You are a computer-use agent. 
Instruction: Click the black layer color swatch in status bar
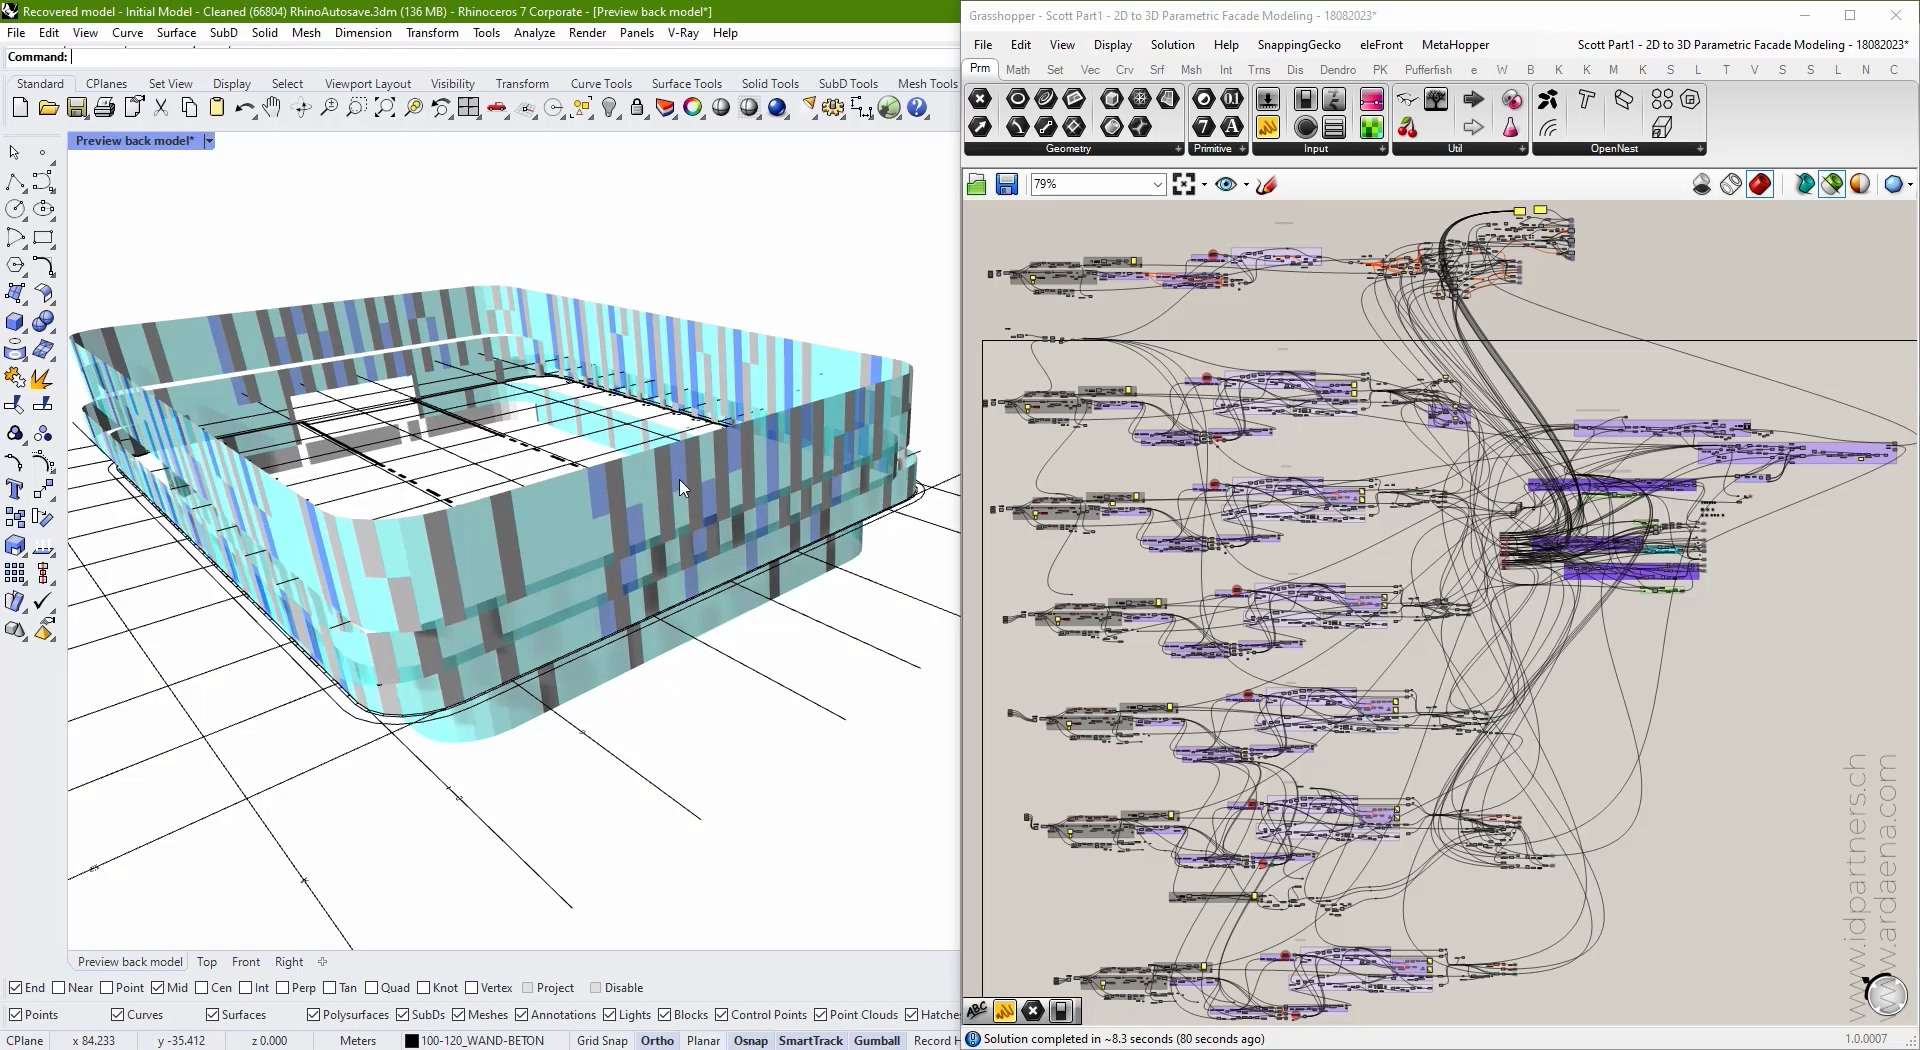[411, 1041]
